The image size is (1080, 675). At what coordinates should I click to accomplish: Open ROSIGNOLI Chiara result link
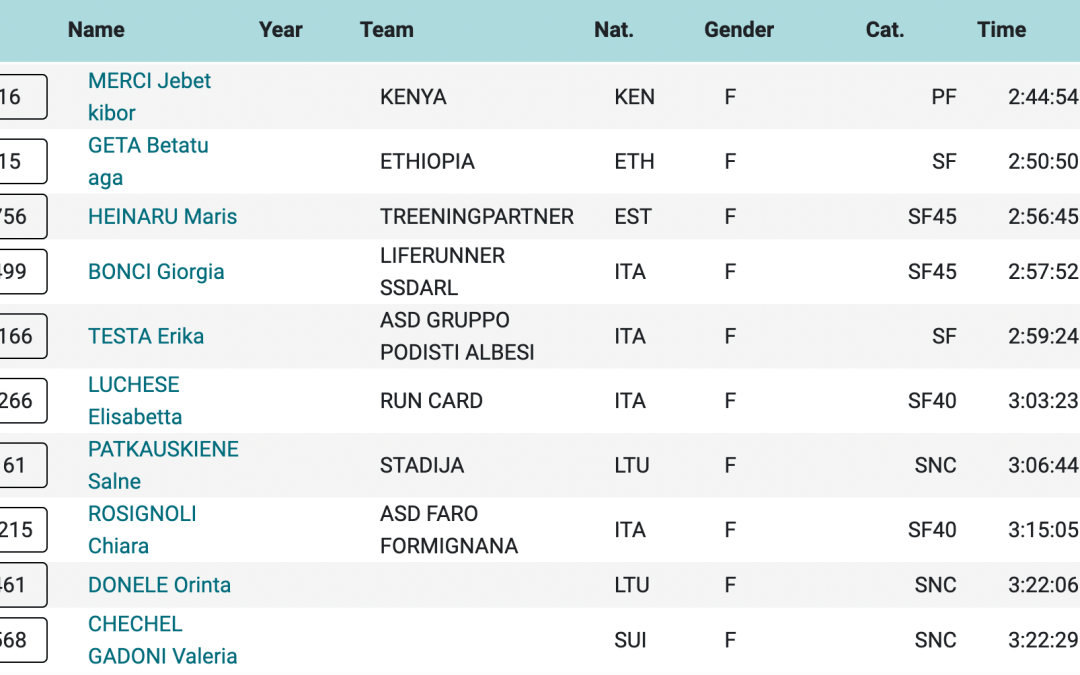pyautogui.click(x=142, y=530)
